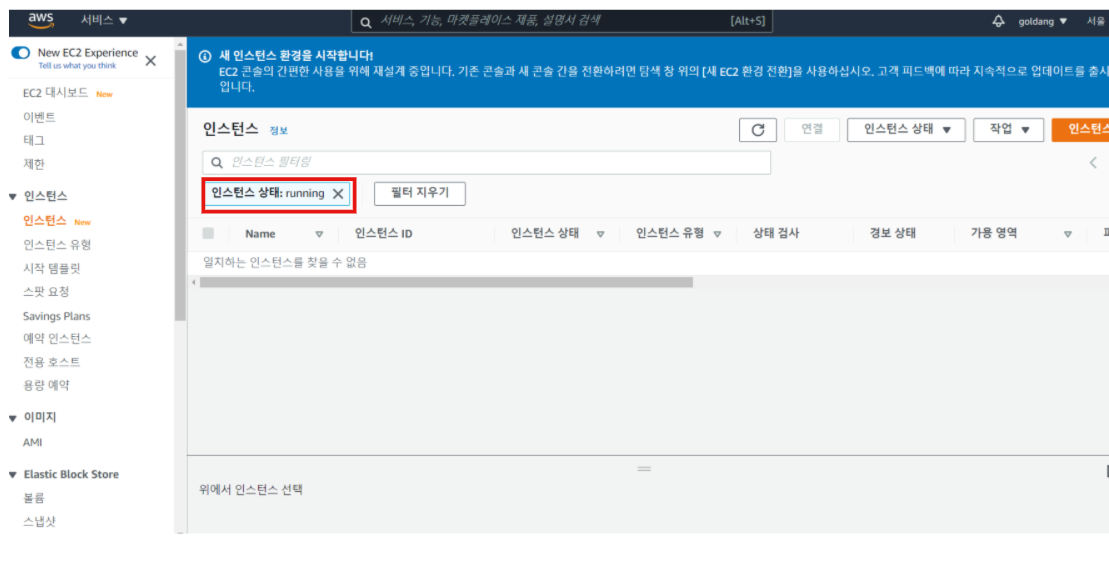Remove the running state filter with X
The height and width of the screenshot is (576, 1109).
point(338,193)
